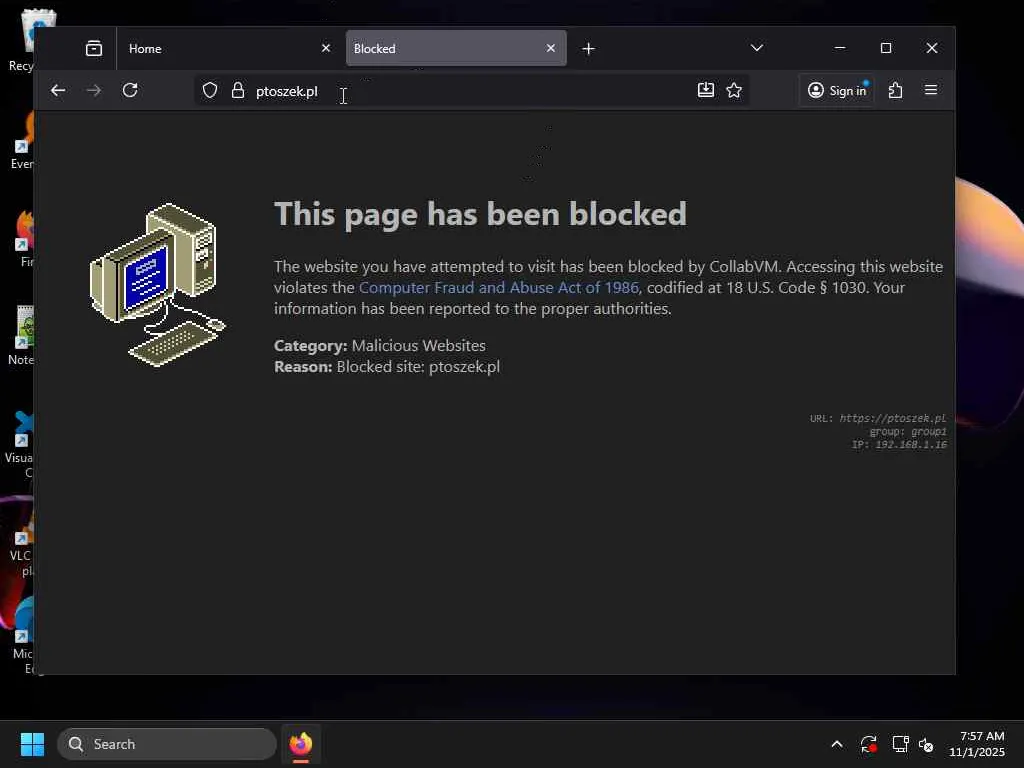1024x768 pixels.
Task: Open Firefox application hamburger menu
Action: [x=931, y=90]
